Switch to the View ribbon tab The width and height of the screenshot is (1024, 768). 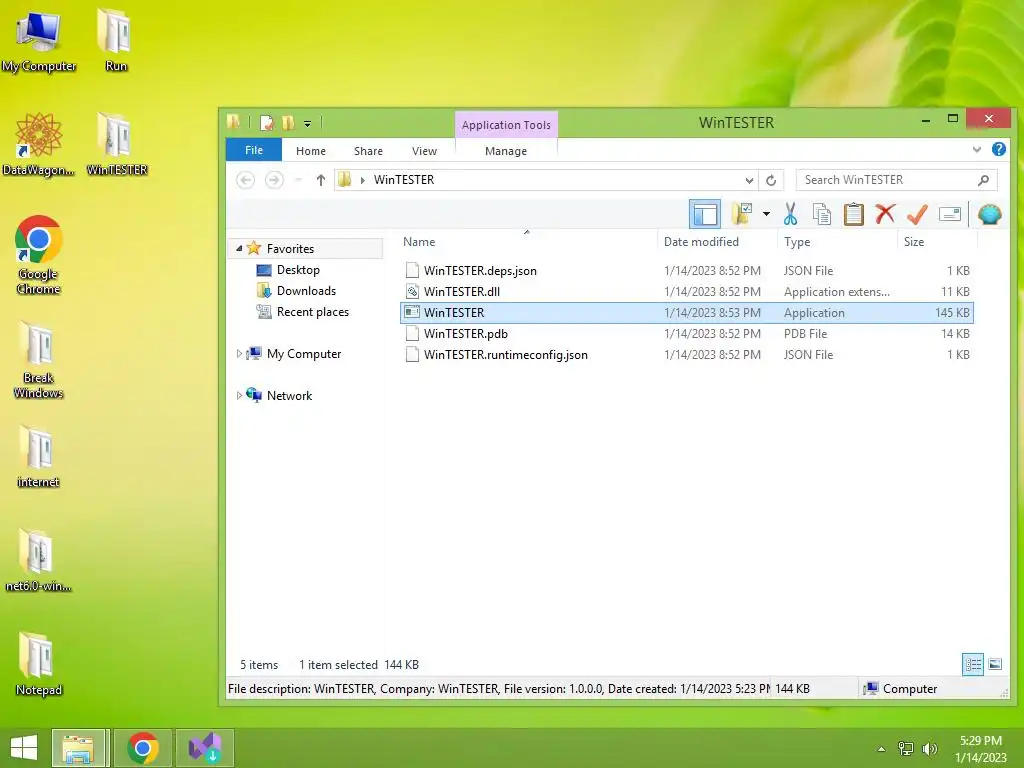tap(424, 151)
